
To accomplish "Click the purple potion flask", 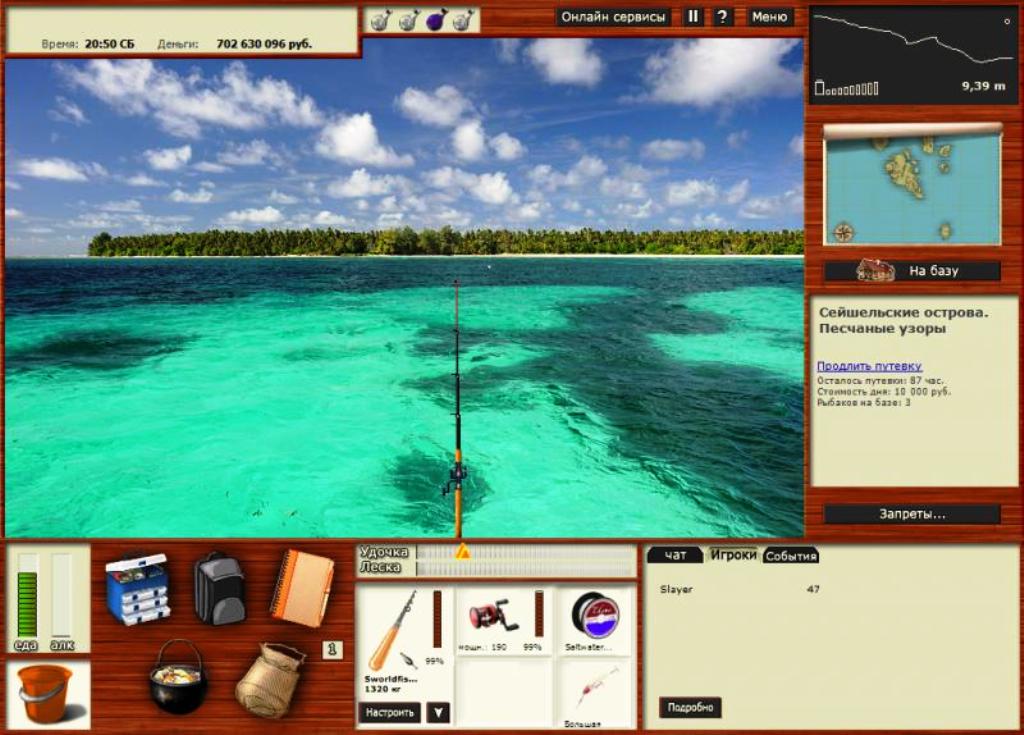I will pos(436,20).
